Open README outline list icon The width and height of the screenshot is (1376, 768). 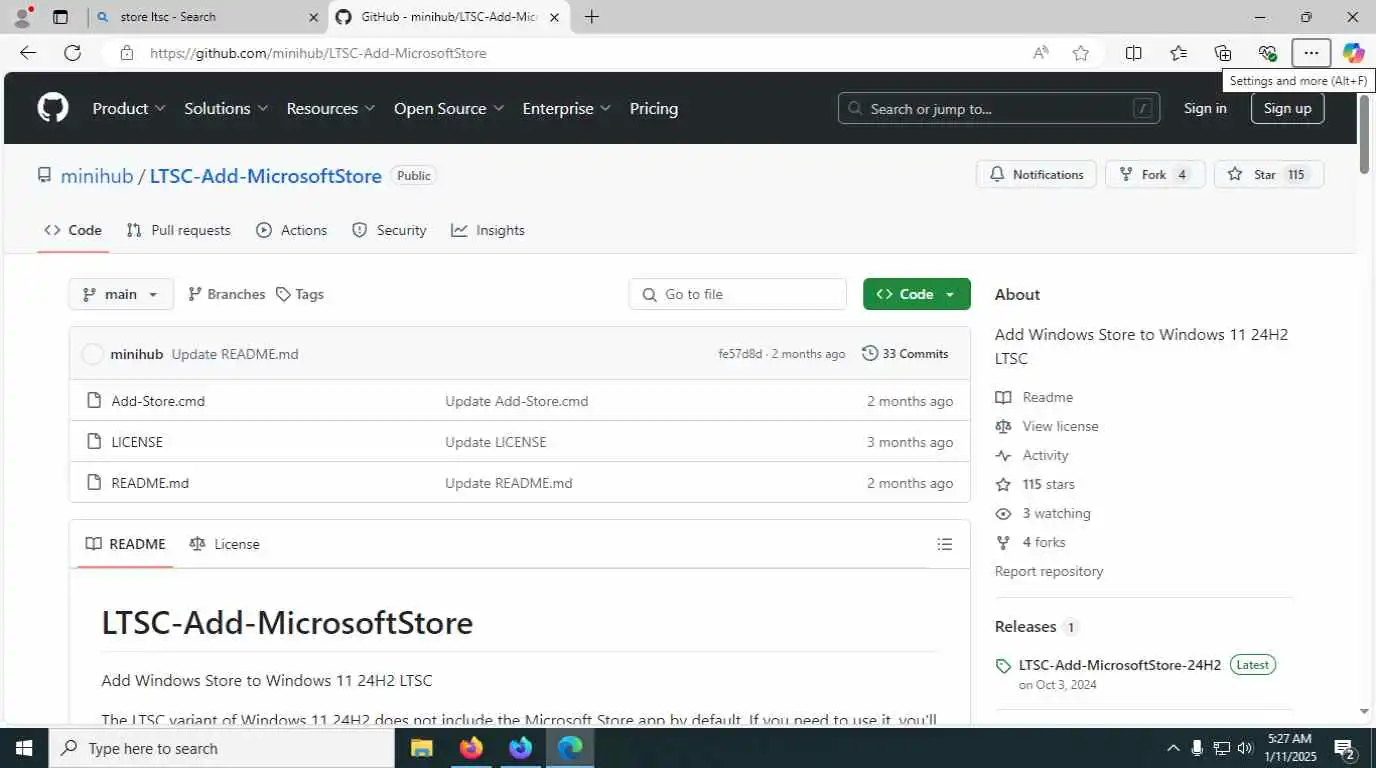944,544
